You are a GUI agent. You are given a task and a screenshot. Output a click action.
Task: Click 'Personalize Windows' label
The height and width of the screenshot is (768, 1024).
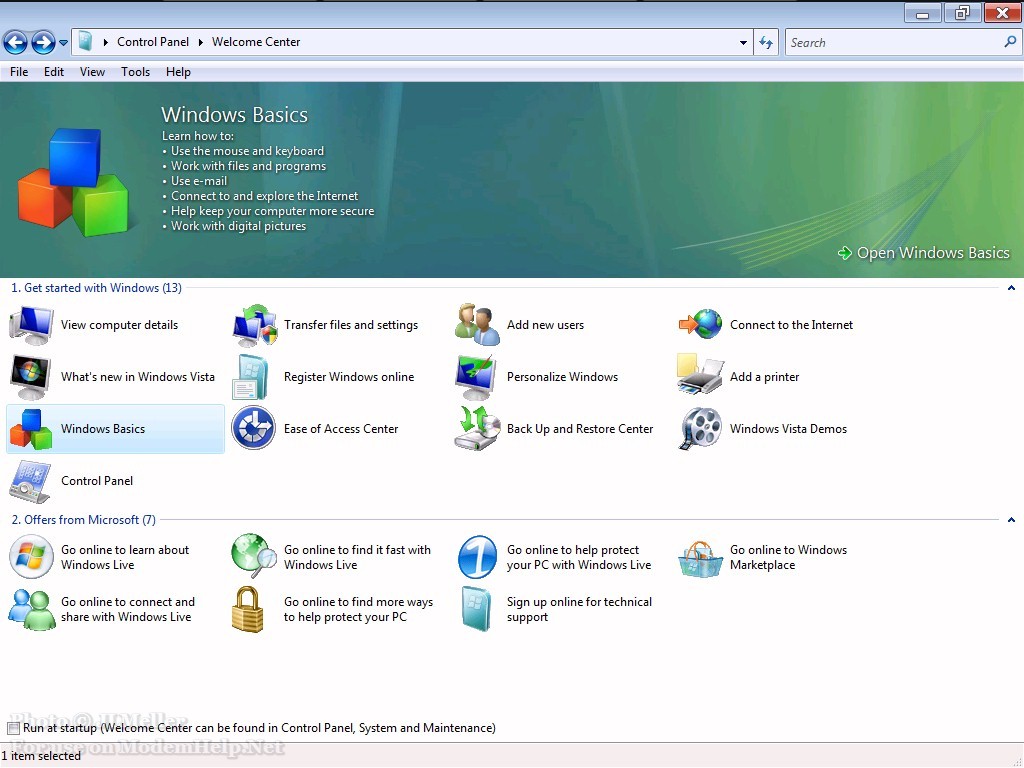click(562, 377)
